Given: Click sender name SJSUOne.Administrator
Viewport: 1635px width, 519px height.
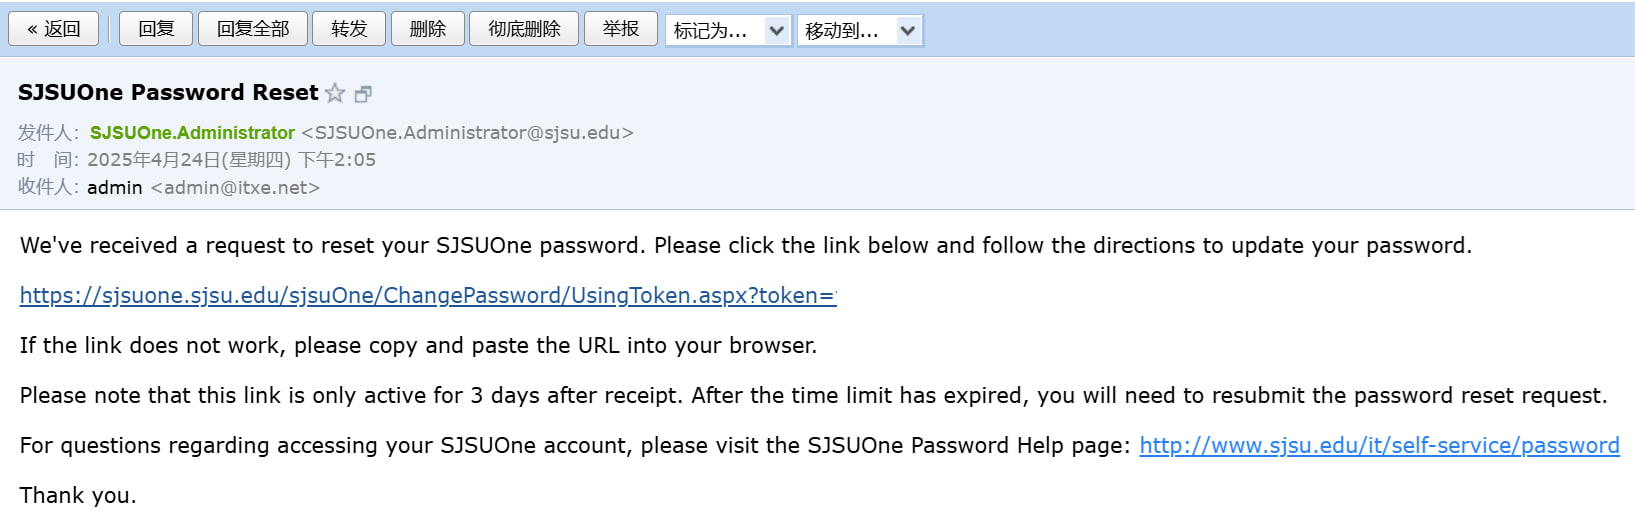Looking at the screenshot, I should [192, 133].
